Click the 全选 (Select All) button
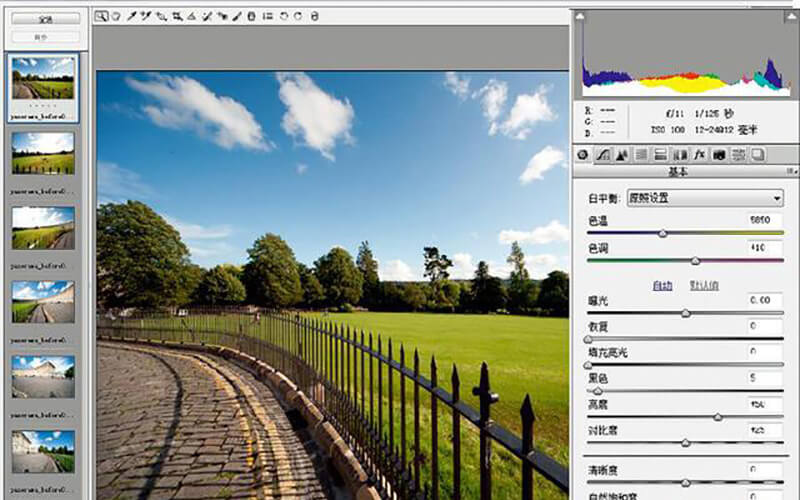The image size is (800, 500). 44,19
